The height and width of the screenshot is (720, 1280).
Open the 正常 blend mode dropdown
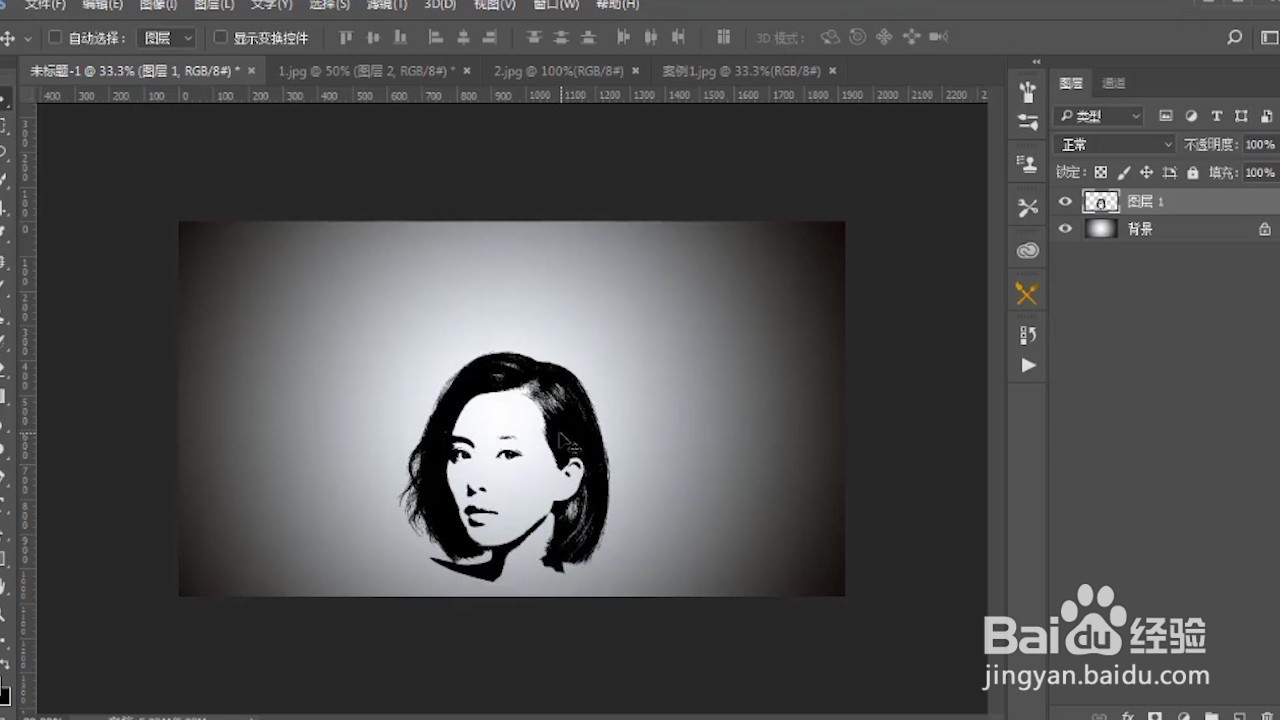[x=1113, y=144]
